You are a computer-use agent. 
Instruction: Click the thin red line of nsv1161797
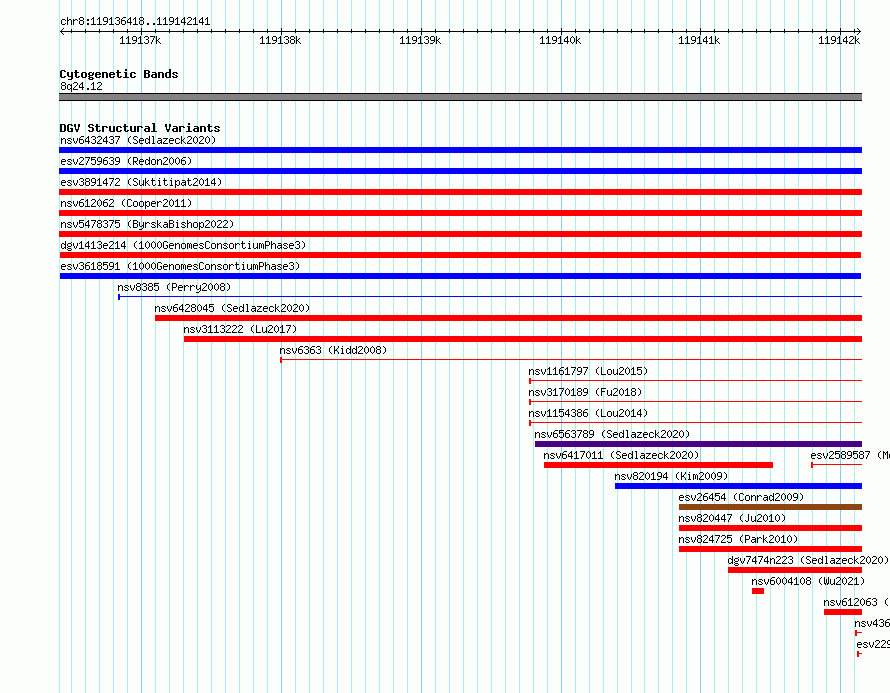coord(696,381)
